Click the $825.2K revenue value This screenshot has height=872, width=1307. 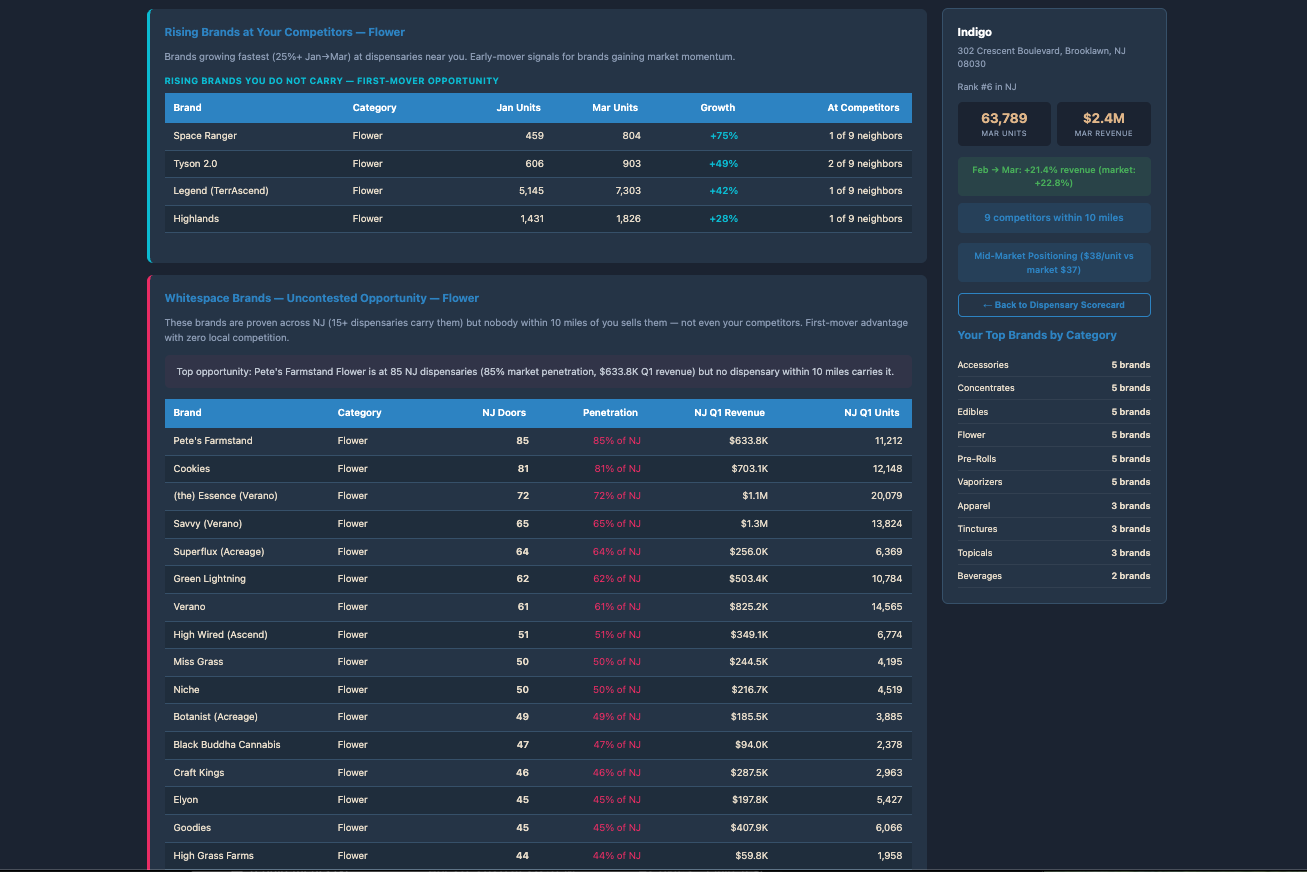point(749,607)
